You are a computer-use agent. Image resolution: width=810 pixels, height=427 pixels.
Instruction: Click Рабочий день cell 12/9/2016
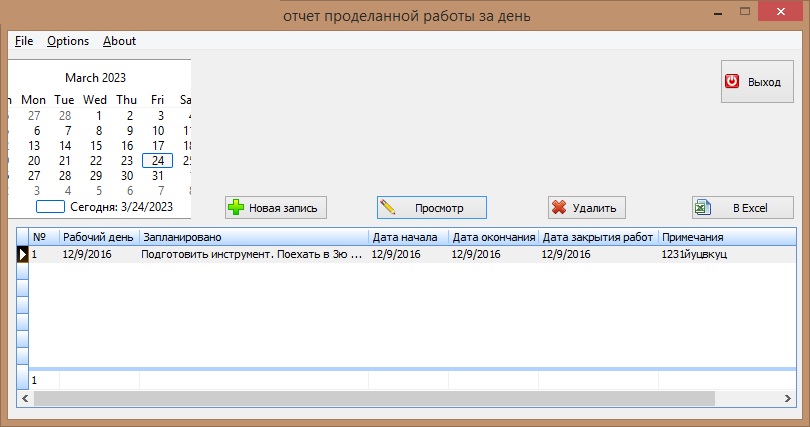[x=99, y=254]
